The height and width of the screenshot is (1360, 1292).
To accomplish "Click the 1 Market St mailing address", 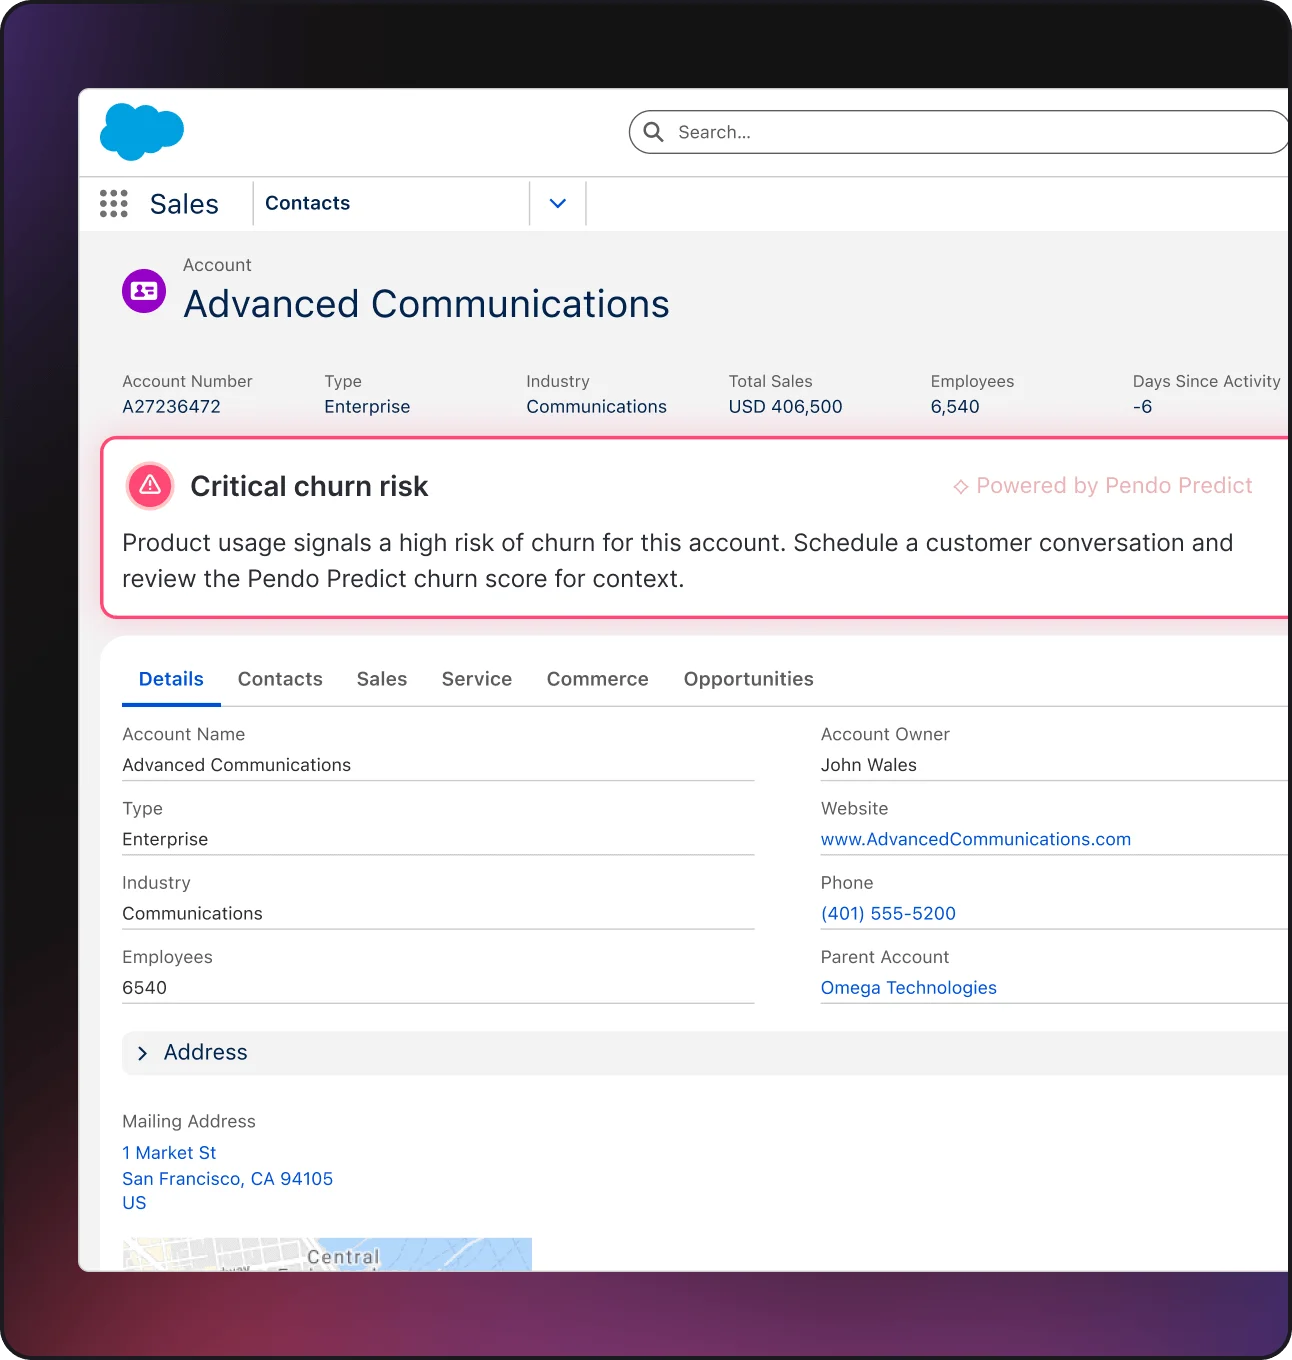I will pyautogui.click(x=169, y=1153).
